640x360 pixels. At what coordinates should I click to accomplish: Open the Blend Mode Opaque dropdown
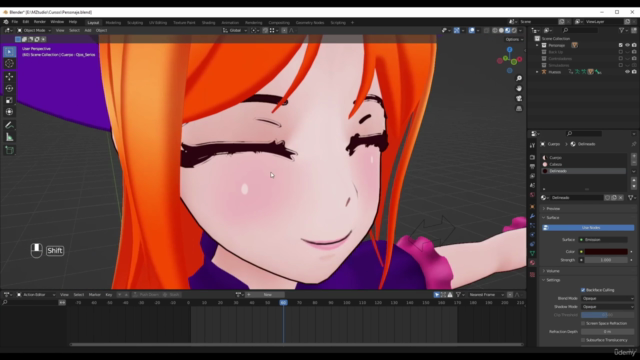click(607, 298)
